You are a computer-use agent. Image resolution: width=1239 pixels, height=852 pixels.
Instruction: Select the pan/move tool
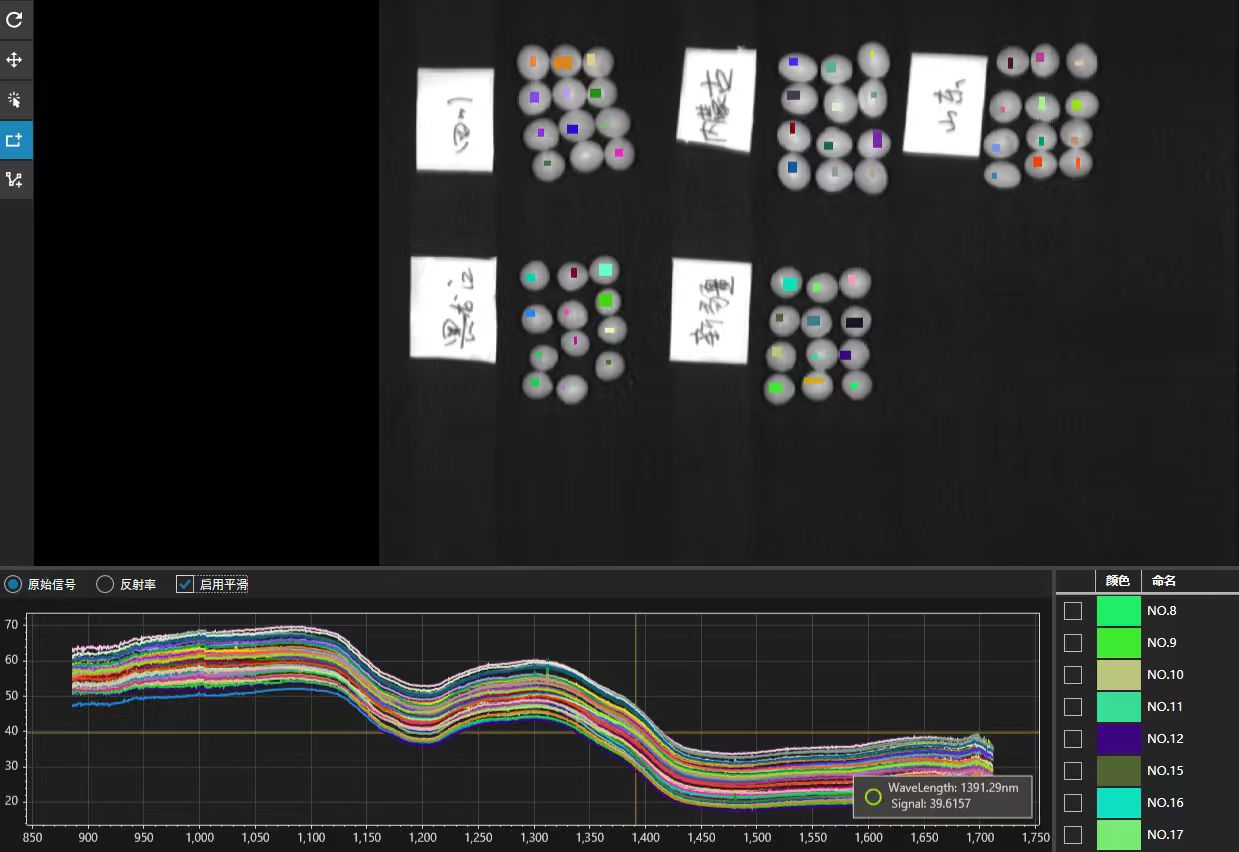tap(15, 60)
